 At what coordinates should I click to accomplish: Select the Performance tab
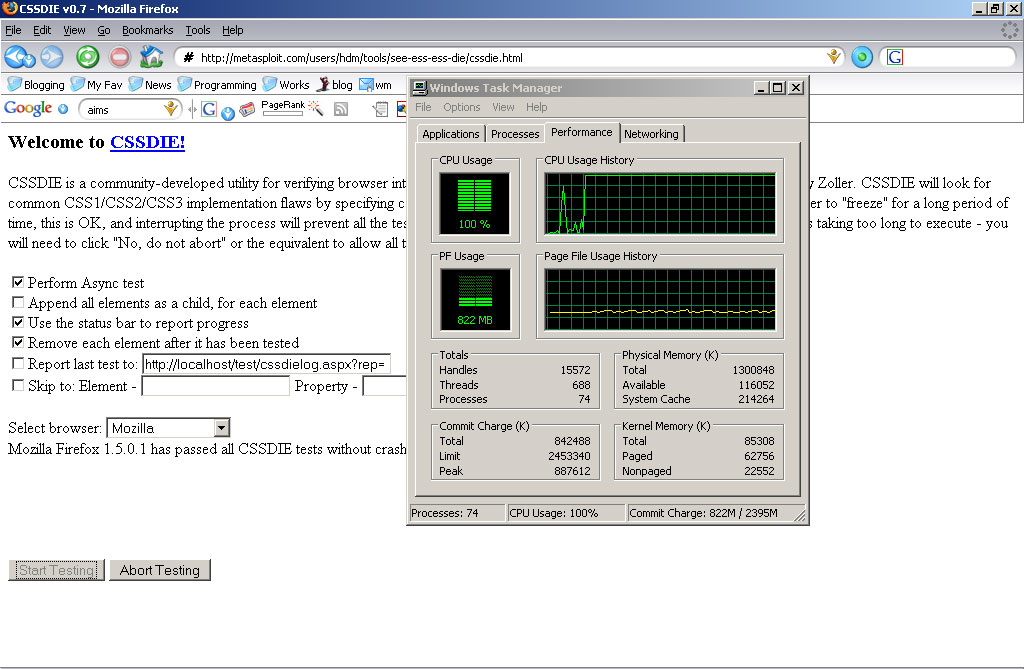(582, 132)
